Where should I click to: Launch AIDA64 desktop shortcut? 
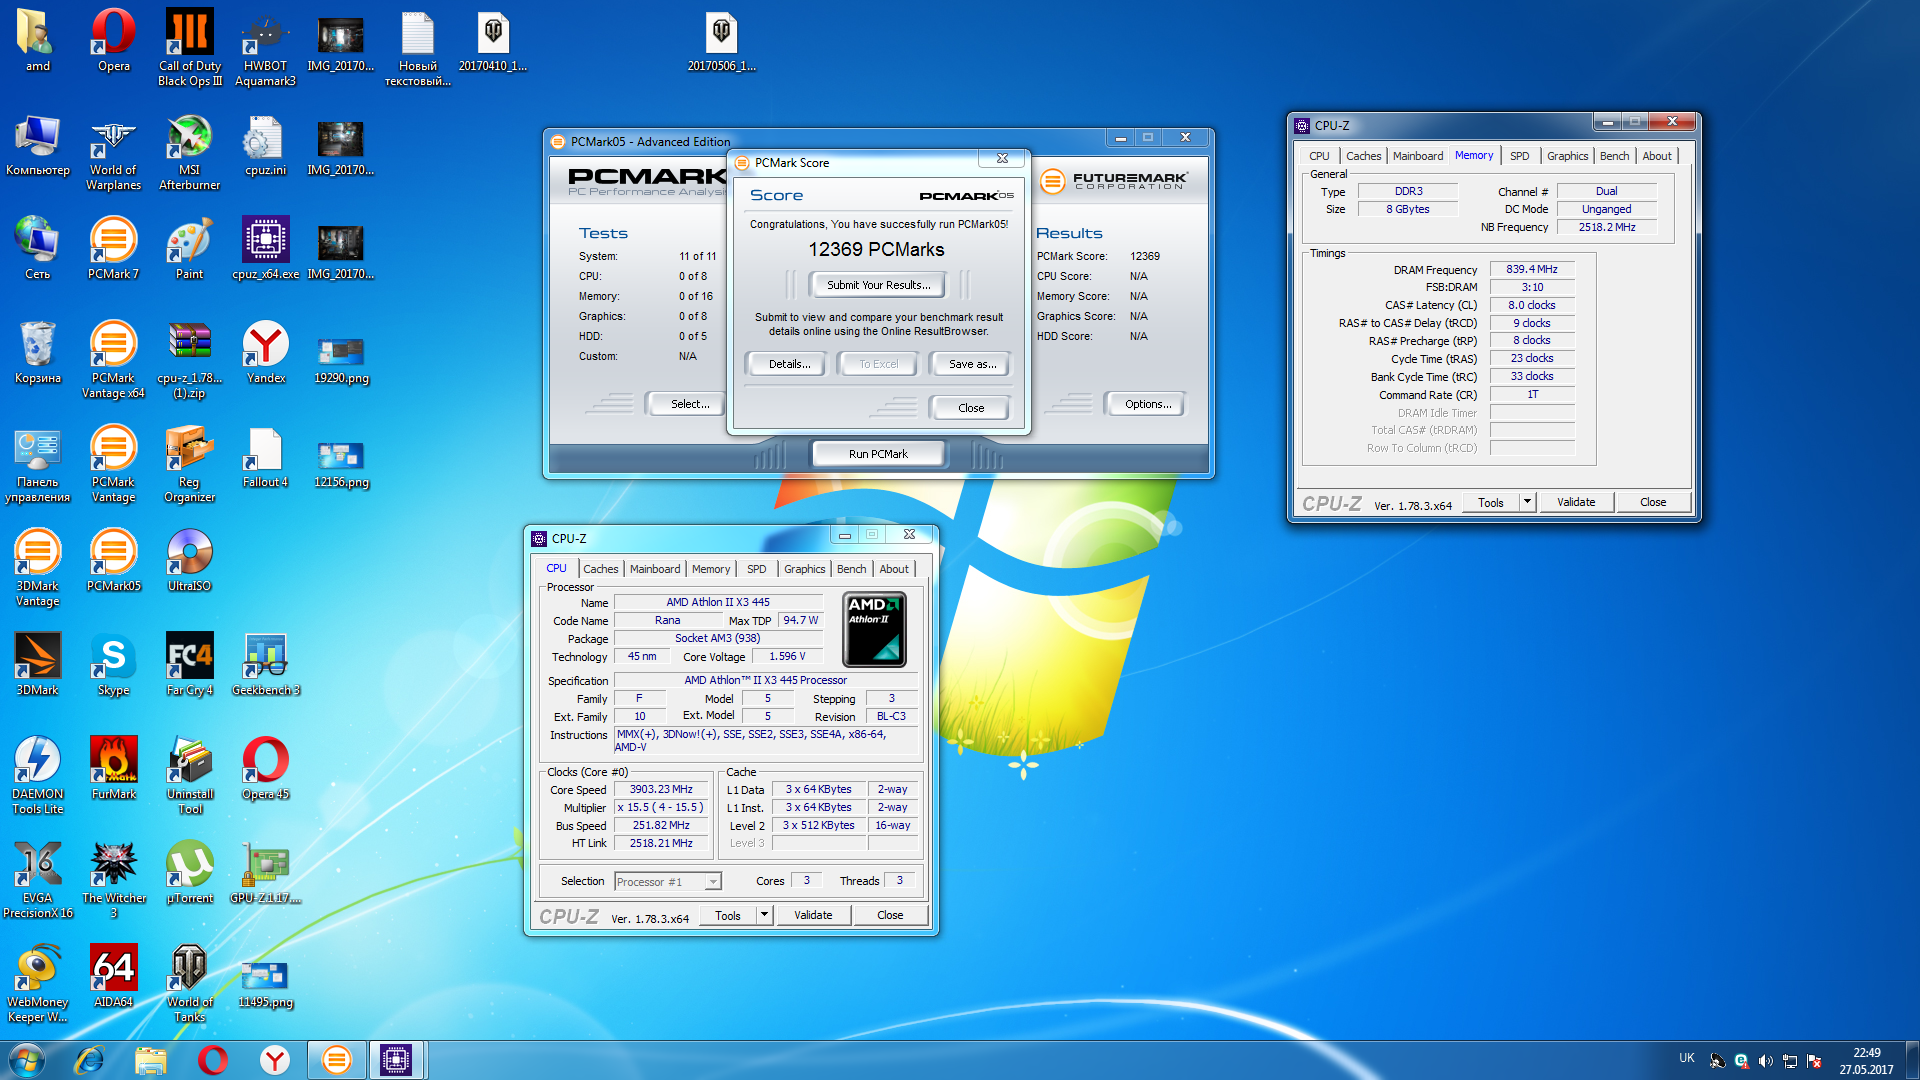pyautogui.click(x=113, y=976)
